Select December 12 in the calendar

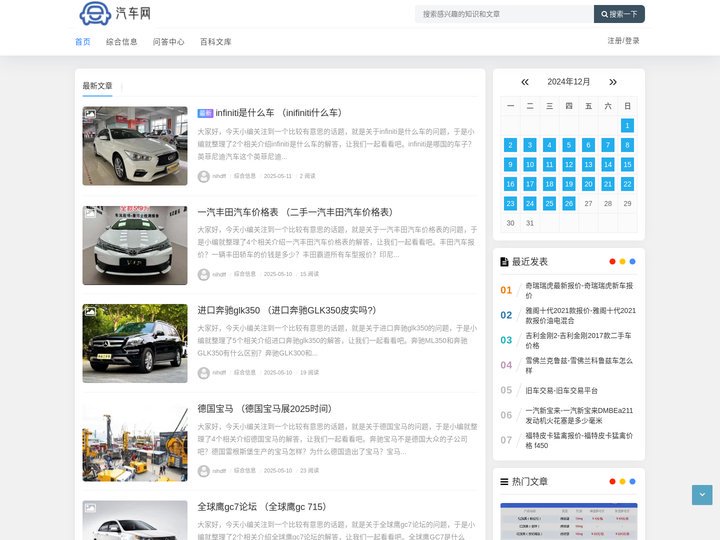(x=568, y=164)
